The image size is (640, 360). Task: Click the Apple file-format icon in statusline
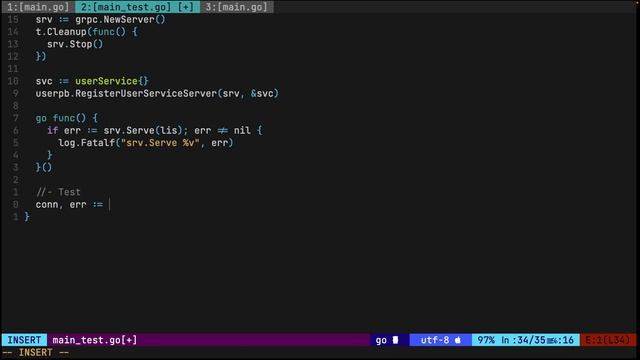click(x=458, y=340)
